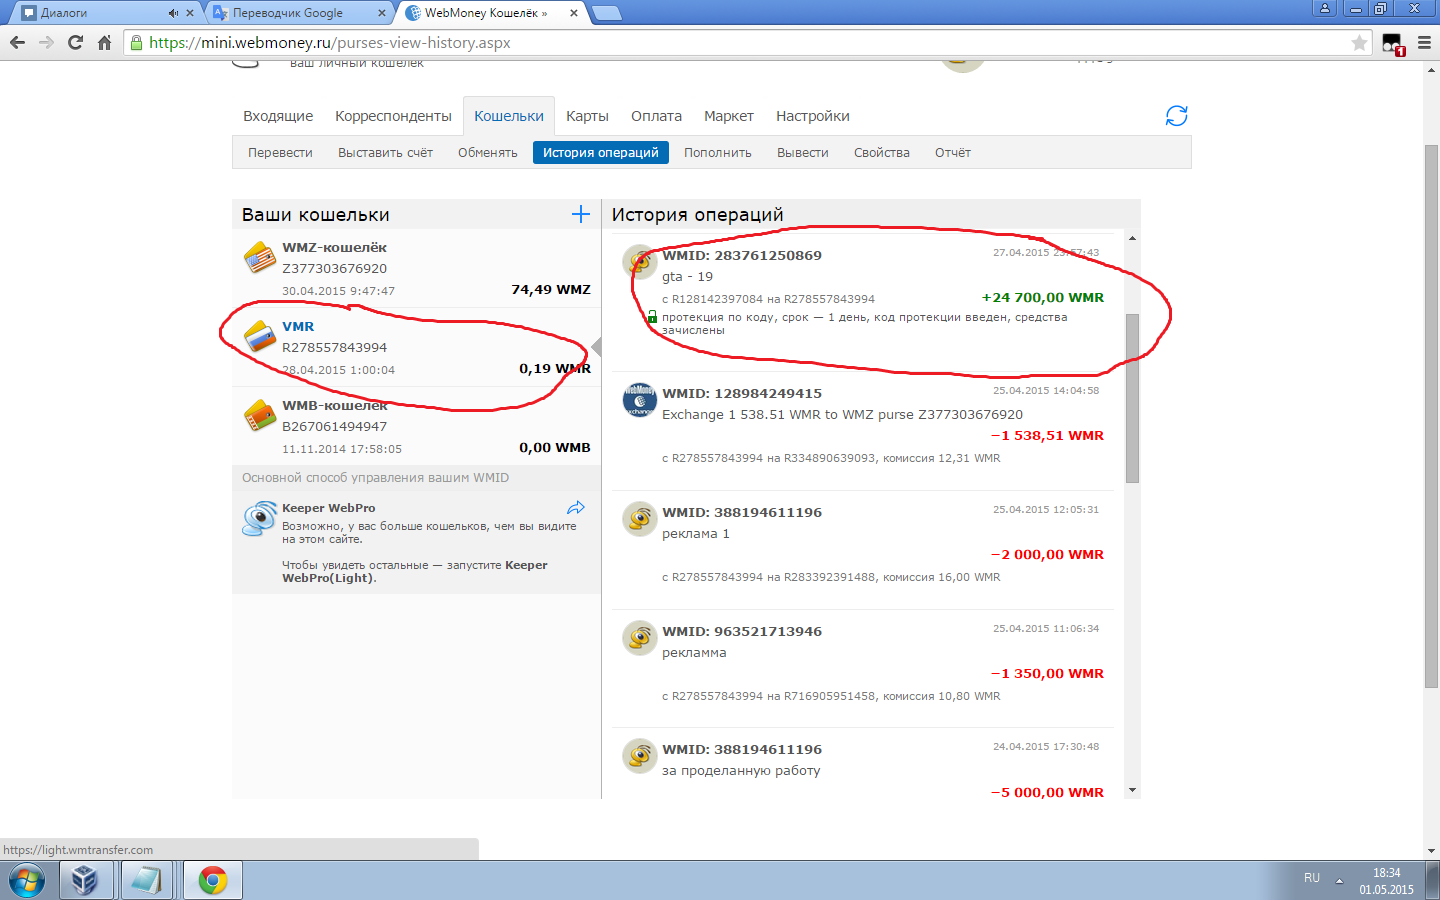1440x900 pixels.
Task: Select the Кошельки tab
Action: coord(509,116)
